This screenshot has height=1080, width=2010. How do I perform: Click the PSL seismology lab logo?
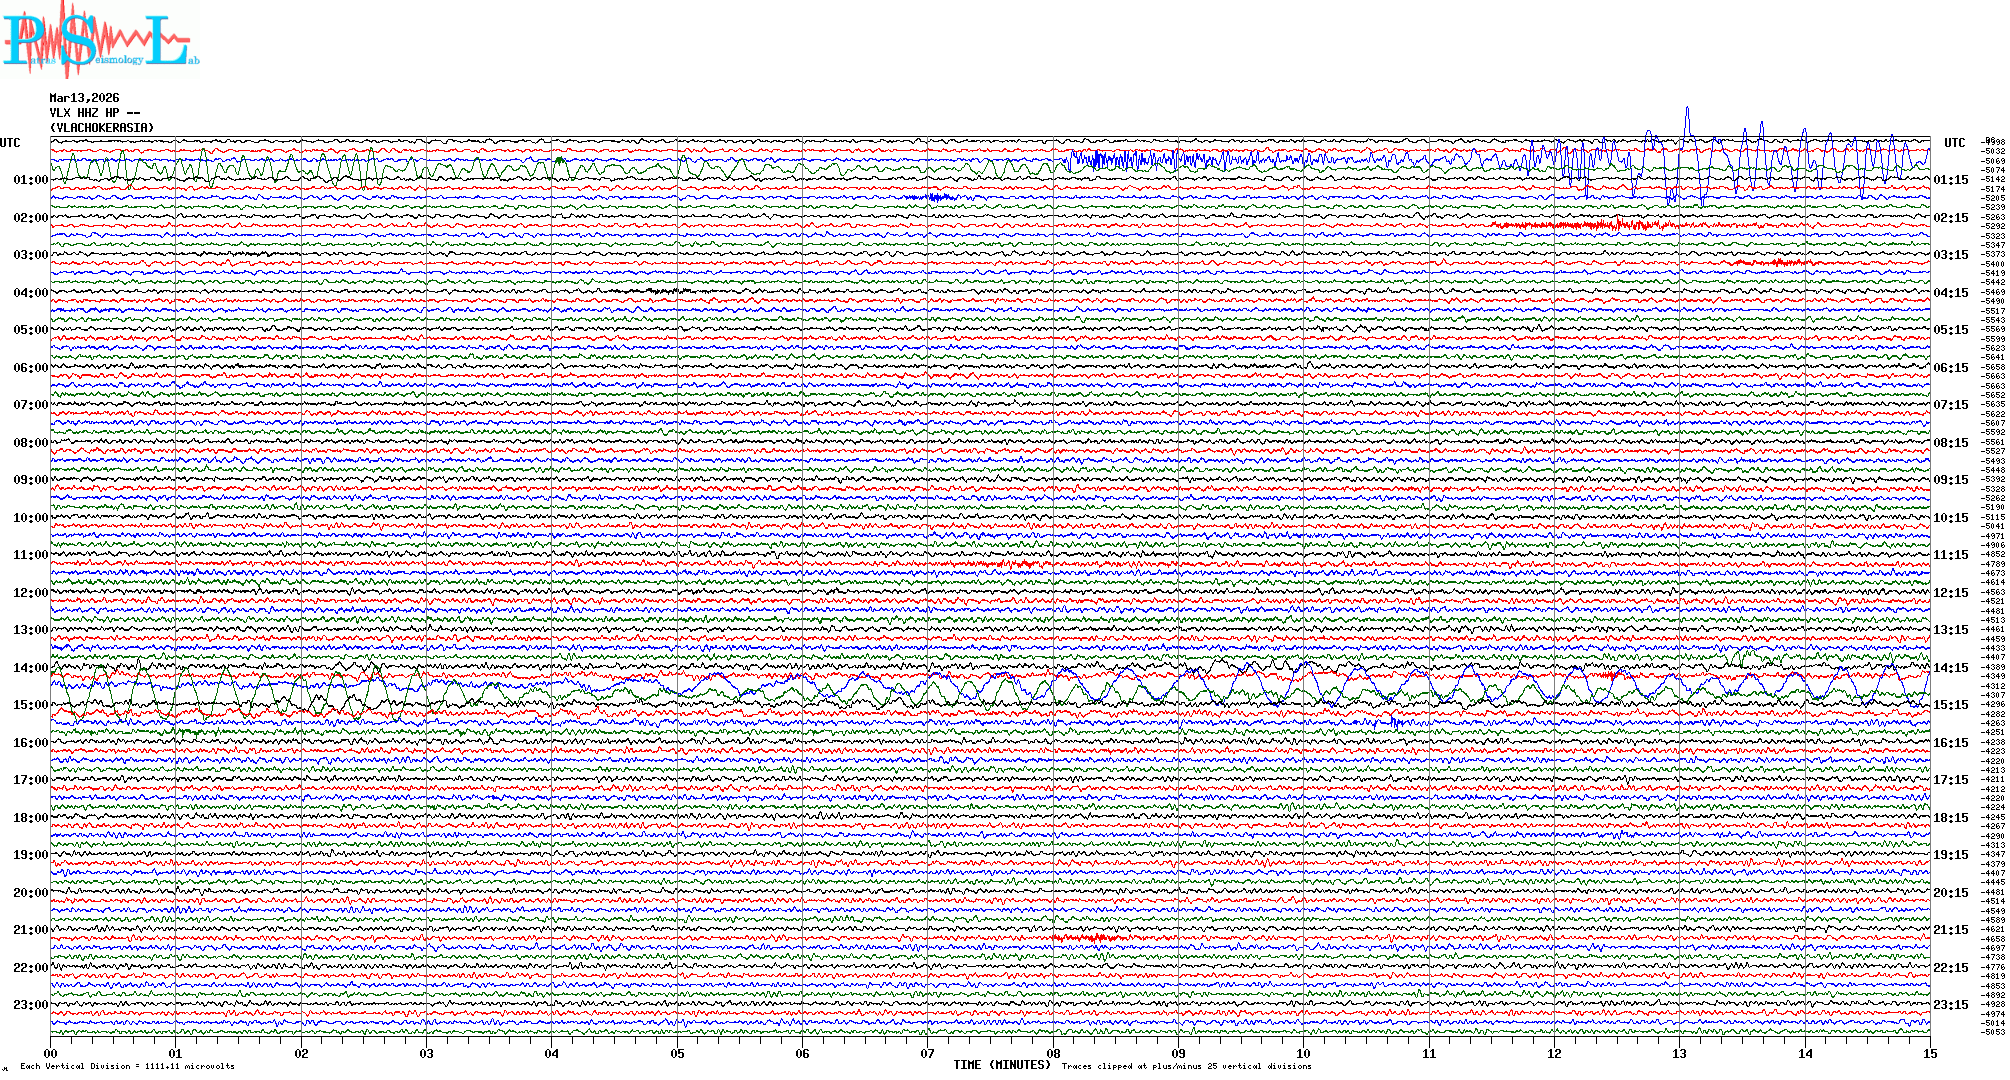[98, 40]
